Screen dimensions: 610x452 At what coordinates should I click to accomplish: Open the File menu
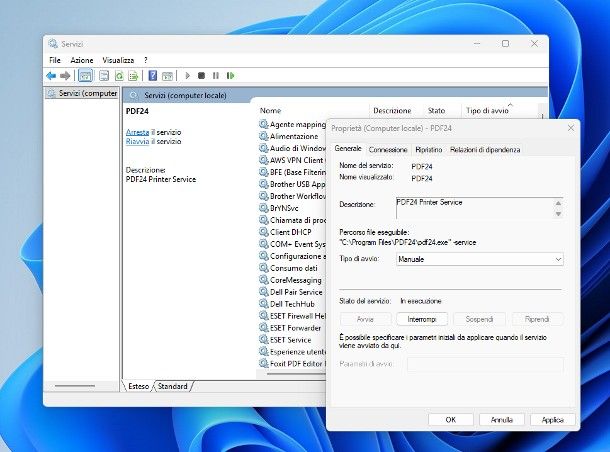pyautogui.click(x=55, y=60)
